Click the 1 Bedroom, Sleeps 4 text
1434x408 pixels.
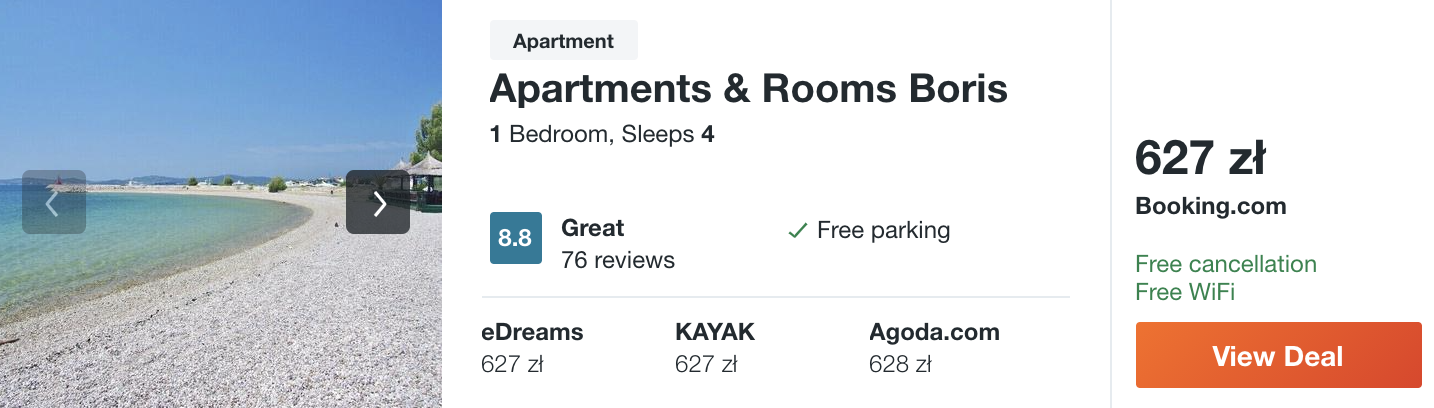pos(602,134)
